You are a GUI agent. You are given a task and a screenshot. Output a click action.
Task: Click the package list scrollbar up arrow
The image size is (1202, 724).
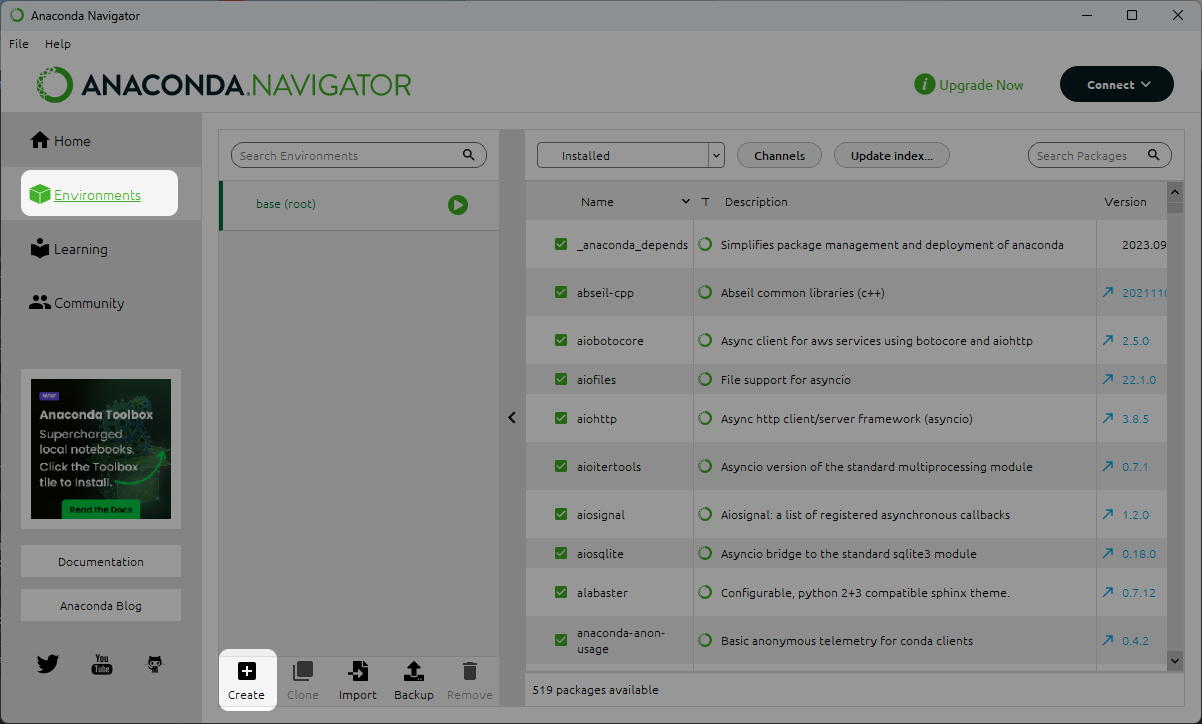(x=1175, y=190)
